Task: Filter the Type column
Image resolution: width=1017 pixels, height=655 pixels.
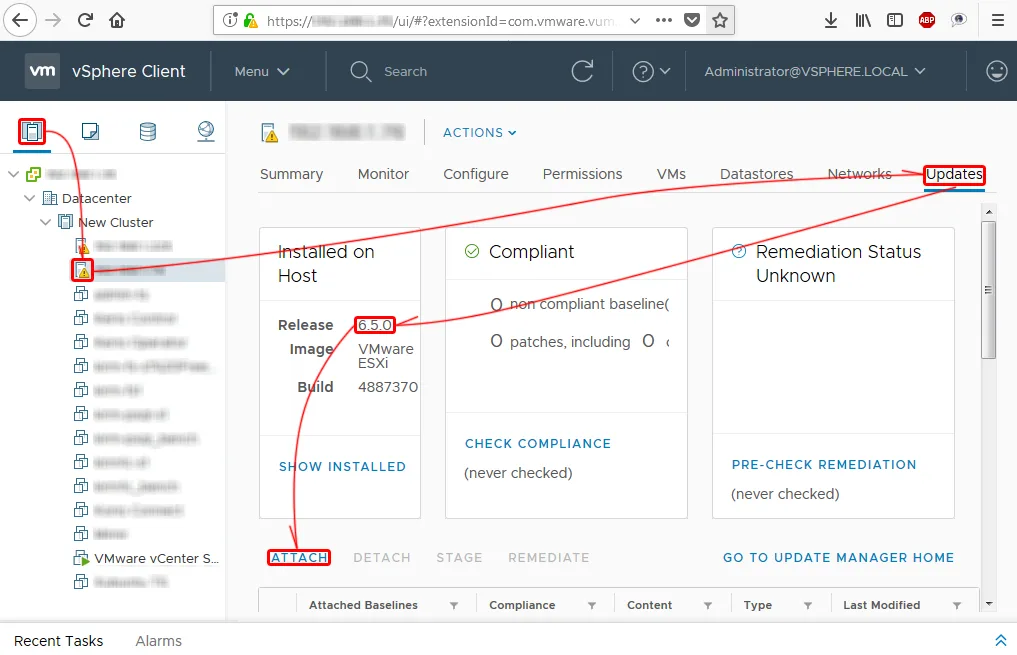Action: pos(808,605)
